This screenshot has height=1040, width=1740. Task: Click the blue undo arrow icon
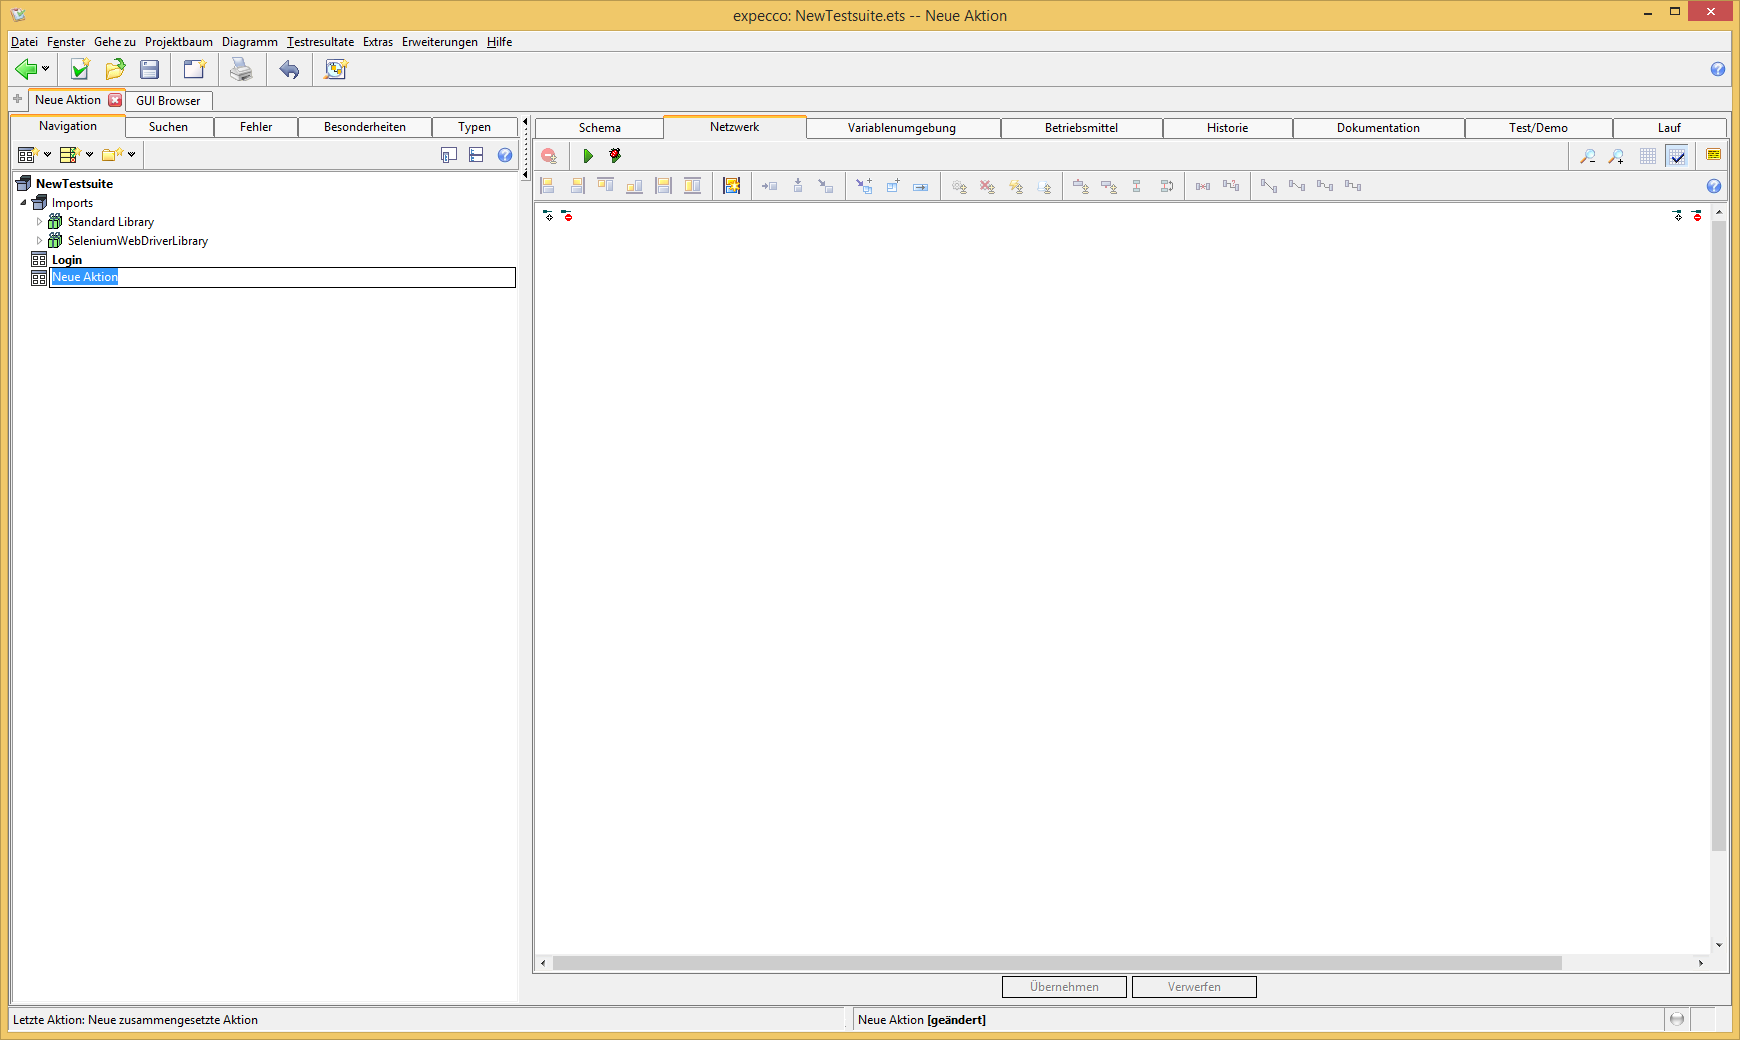289,69
